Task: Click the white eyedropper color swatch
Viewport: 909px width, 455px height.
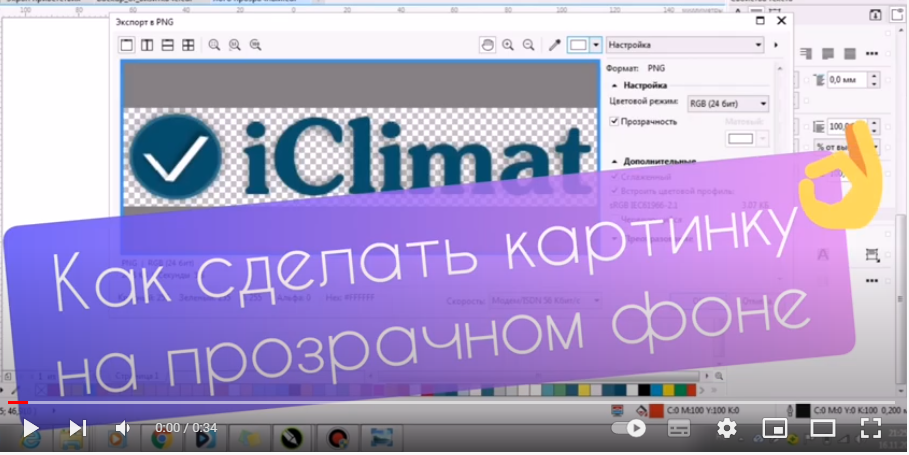Action: point(578,45)
